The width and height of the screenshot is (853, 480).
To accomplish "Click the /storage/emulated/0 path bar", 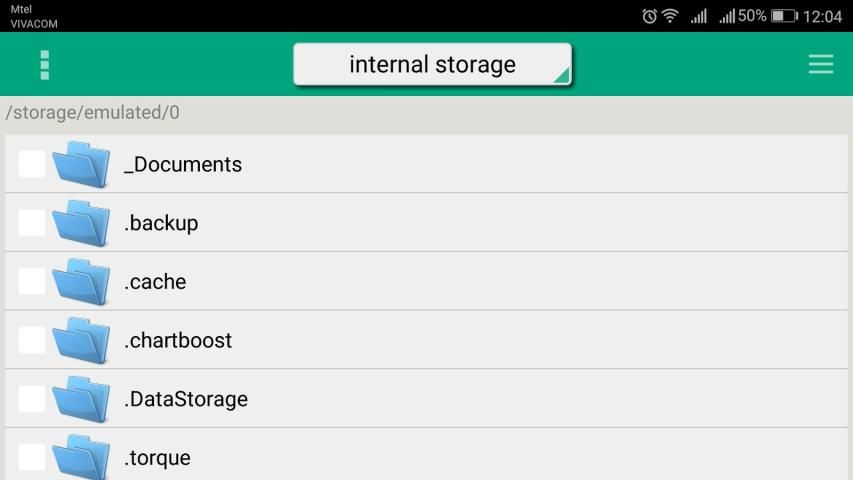I will click(x=93, y=112).
